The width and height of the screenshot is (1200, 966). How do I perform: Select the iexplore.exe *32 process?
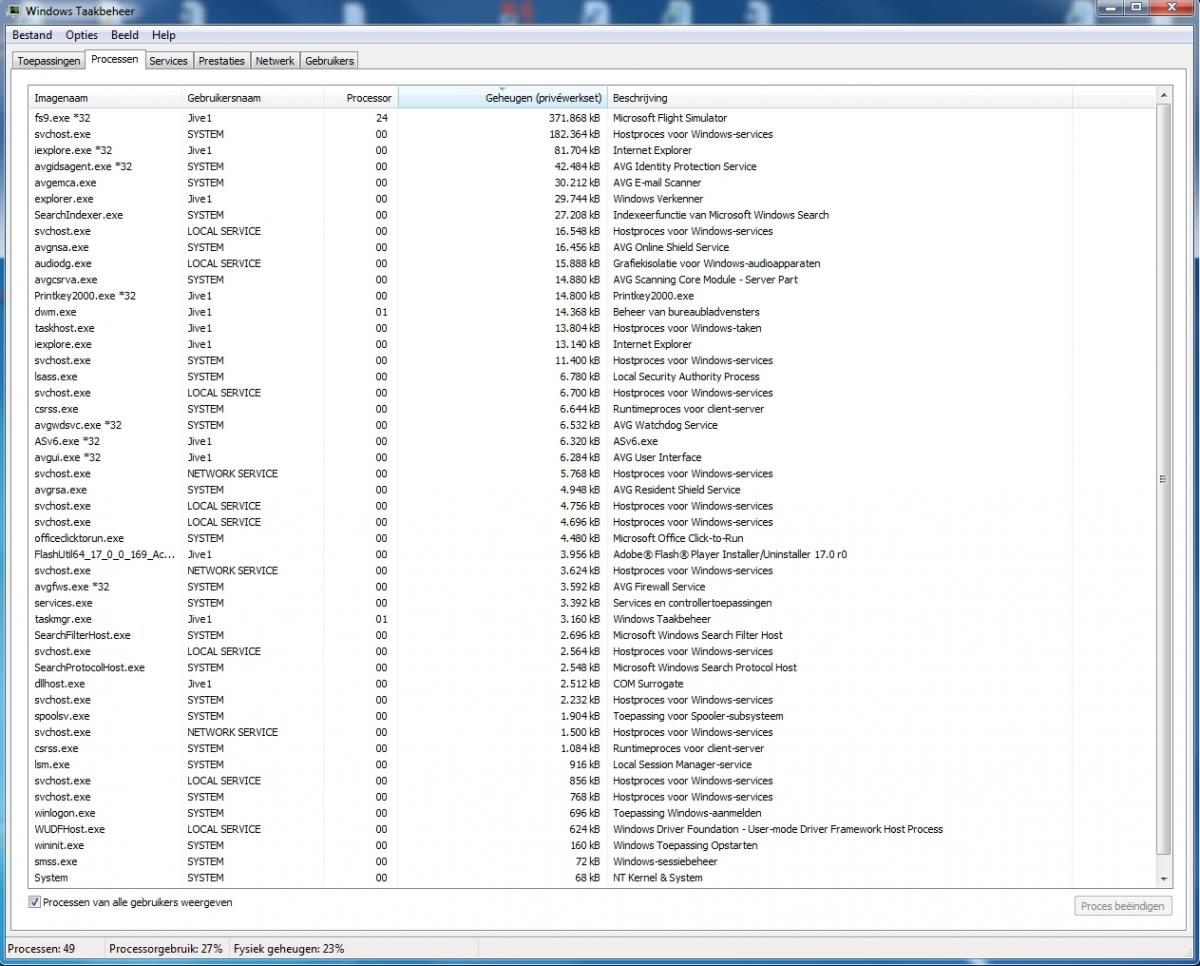click(x=592, y=150)
